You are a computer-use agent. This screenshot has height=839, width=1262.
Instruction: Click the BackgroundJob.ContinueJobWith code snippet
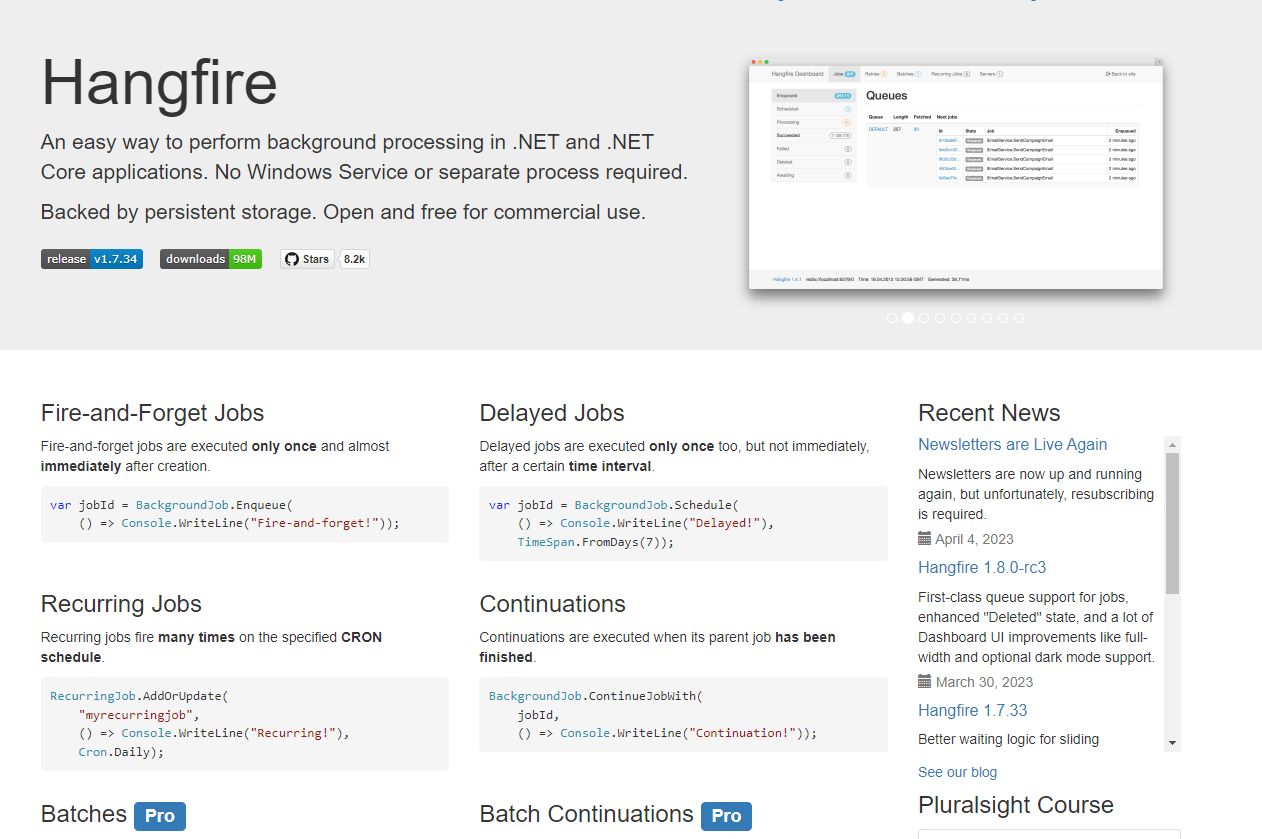tap(684, 714)
